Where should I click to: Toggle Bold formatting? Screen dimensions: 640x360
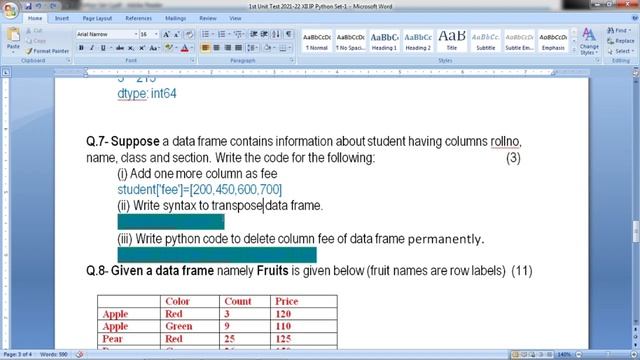(81, 48)
